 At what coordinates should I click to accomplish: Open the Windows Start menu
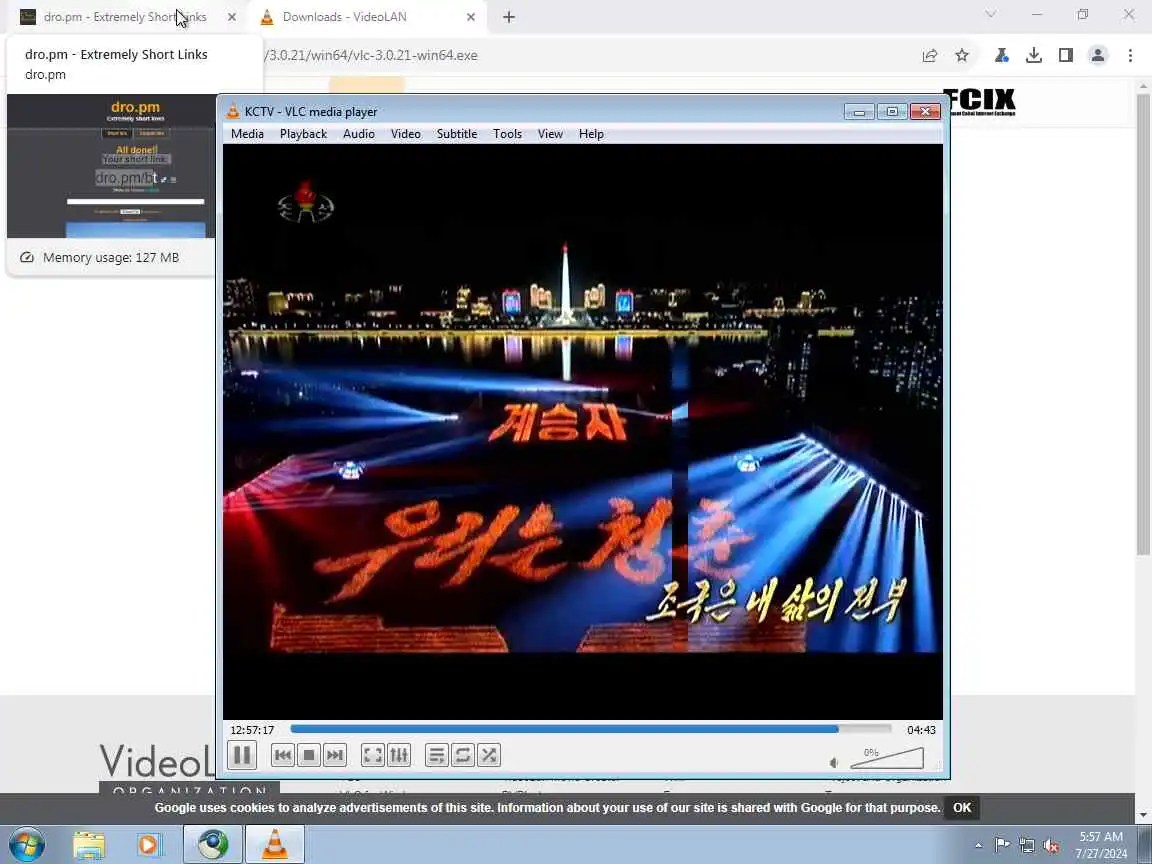pyautogui.click(x=27, y=844)
